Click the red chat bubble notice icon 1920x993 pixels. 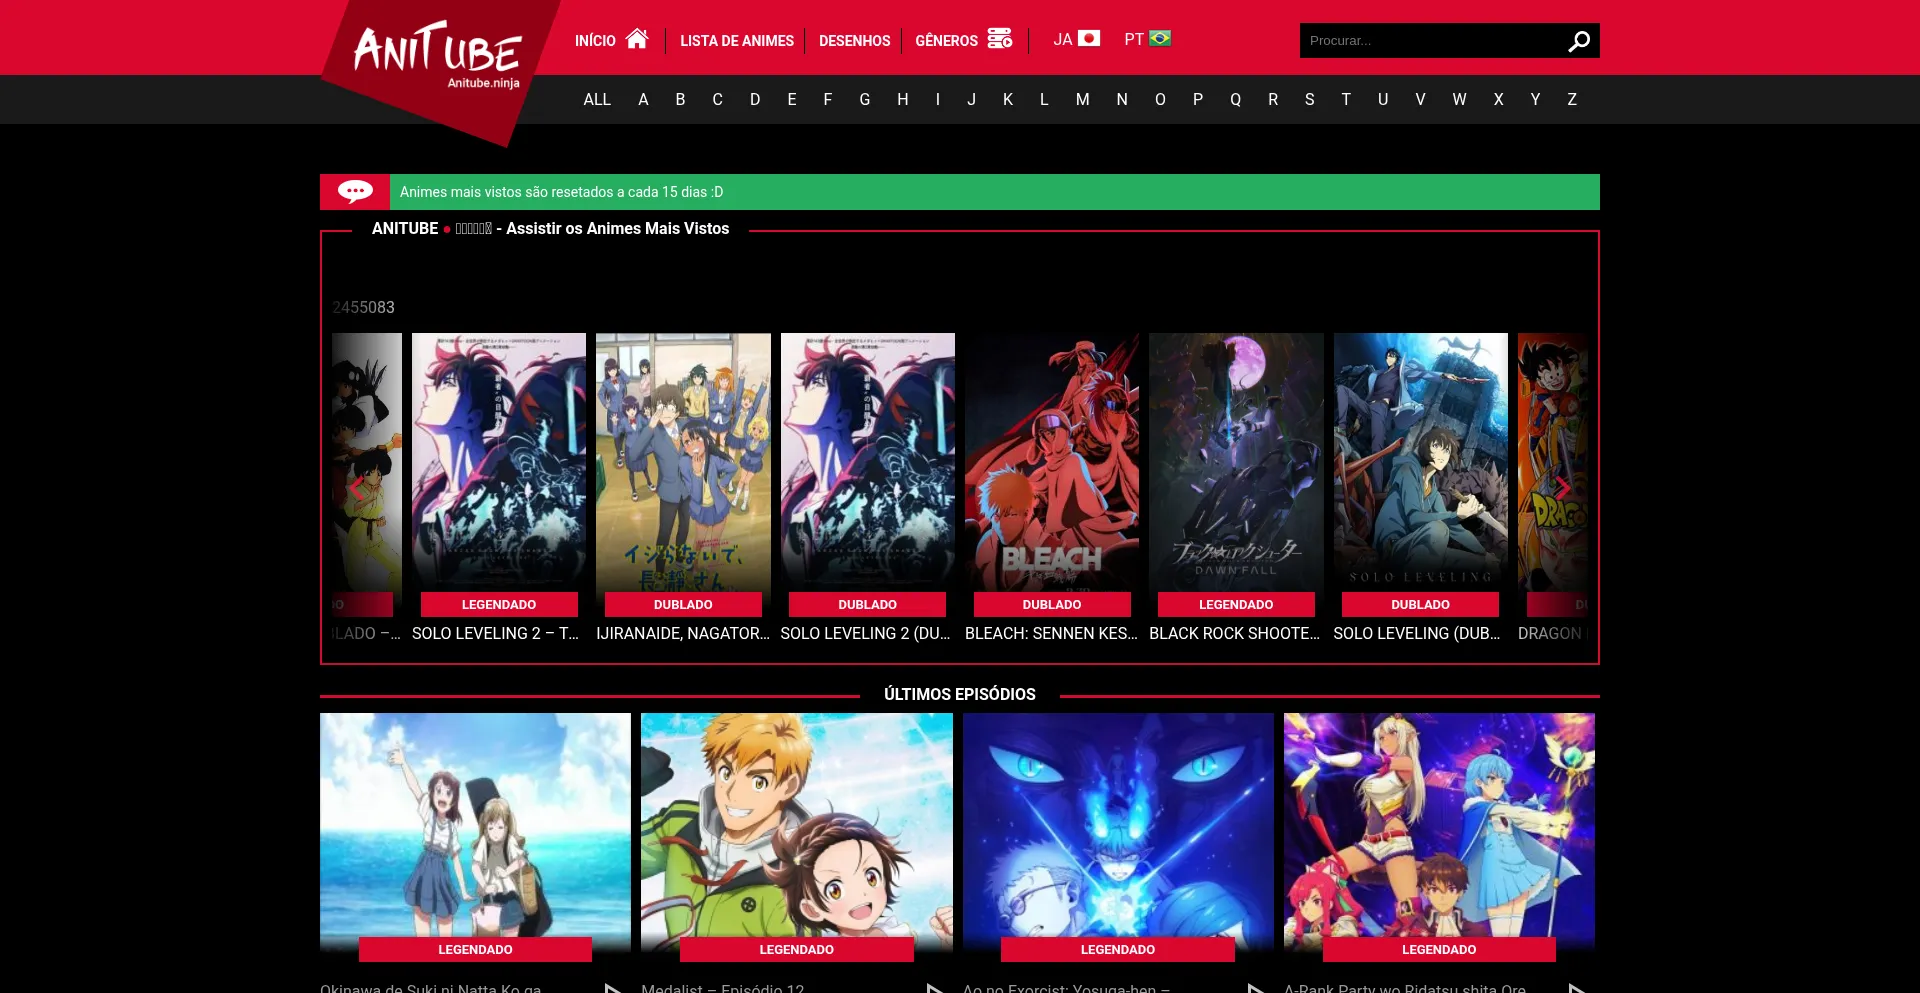[x=355, y=191]
